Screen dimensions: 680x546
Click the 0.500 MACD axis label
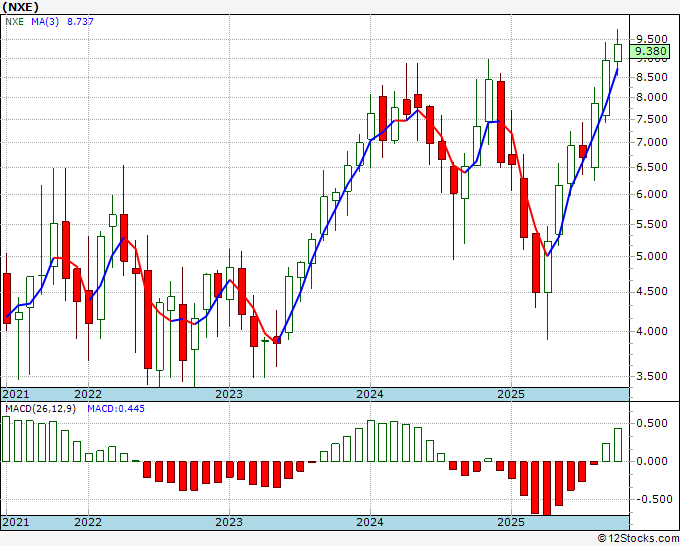651,423
